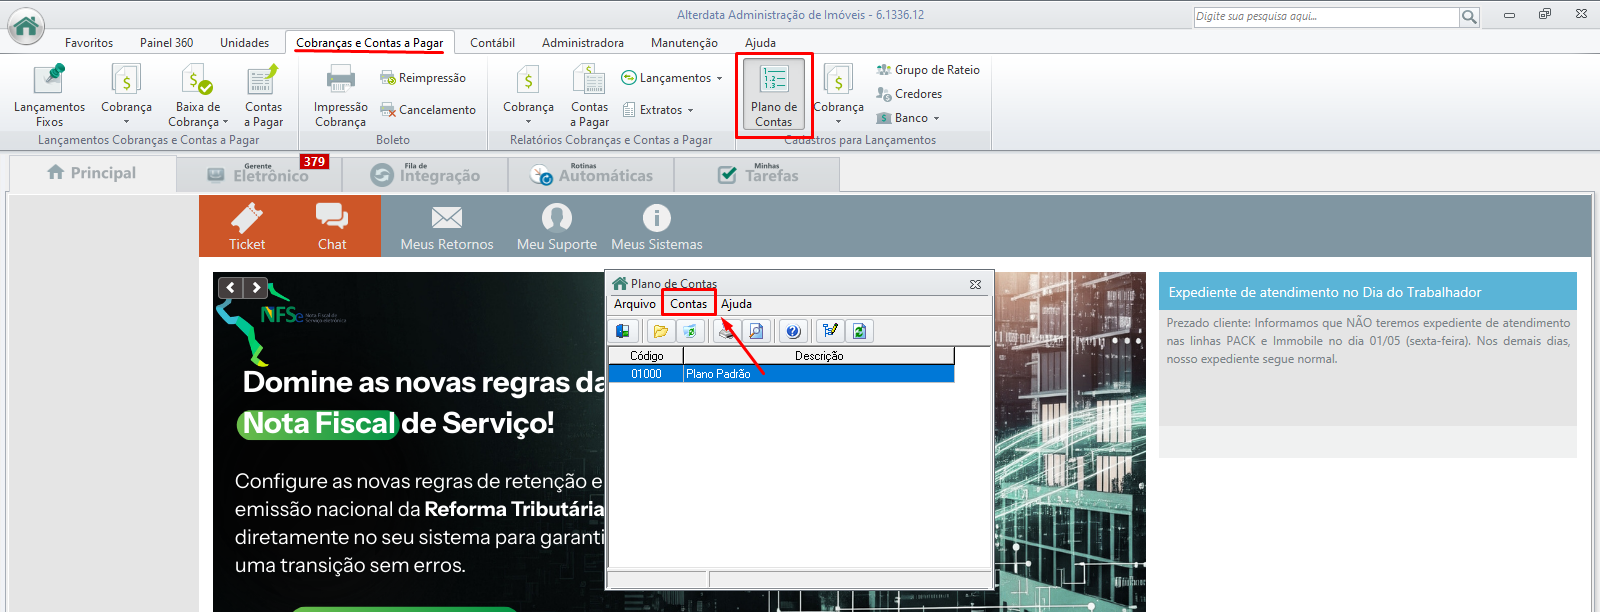Open Meus Sistemas info icon

tap(656, 217)
